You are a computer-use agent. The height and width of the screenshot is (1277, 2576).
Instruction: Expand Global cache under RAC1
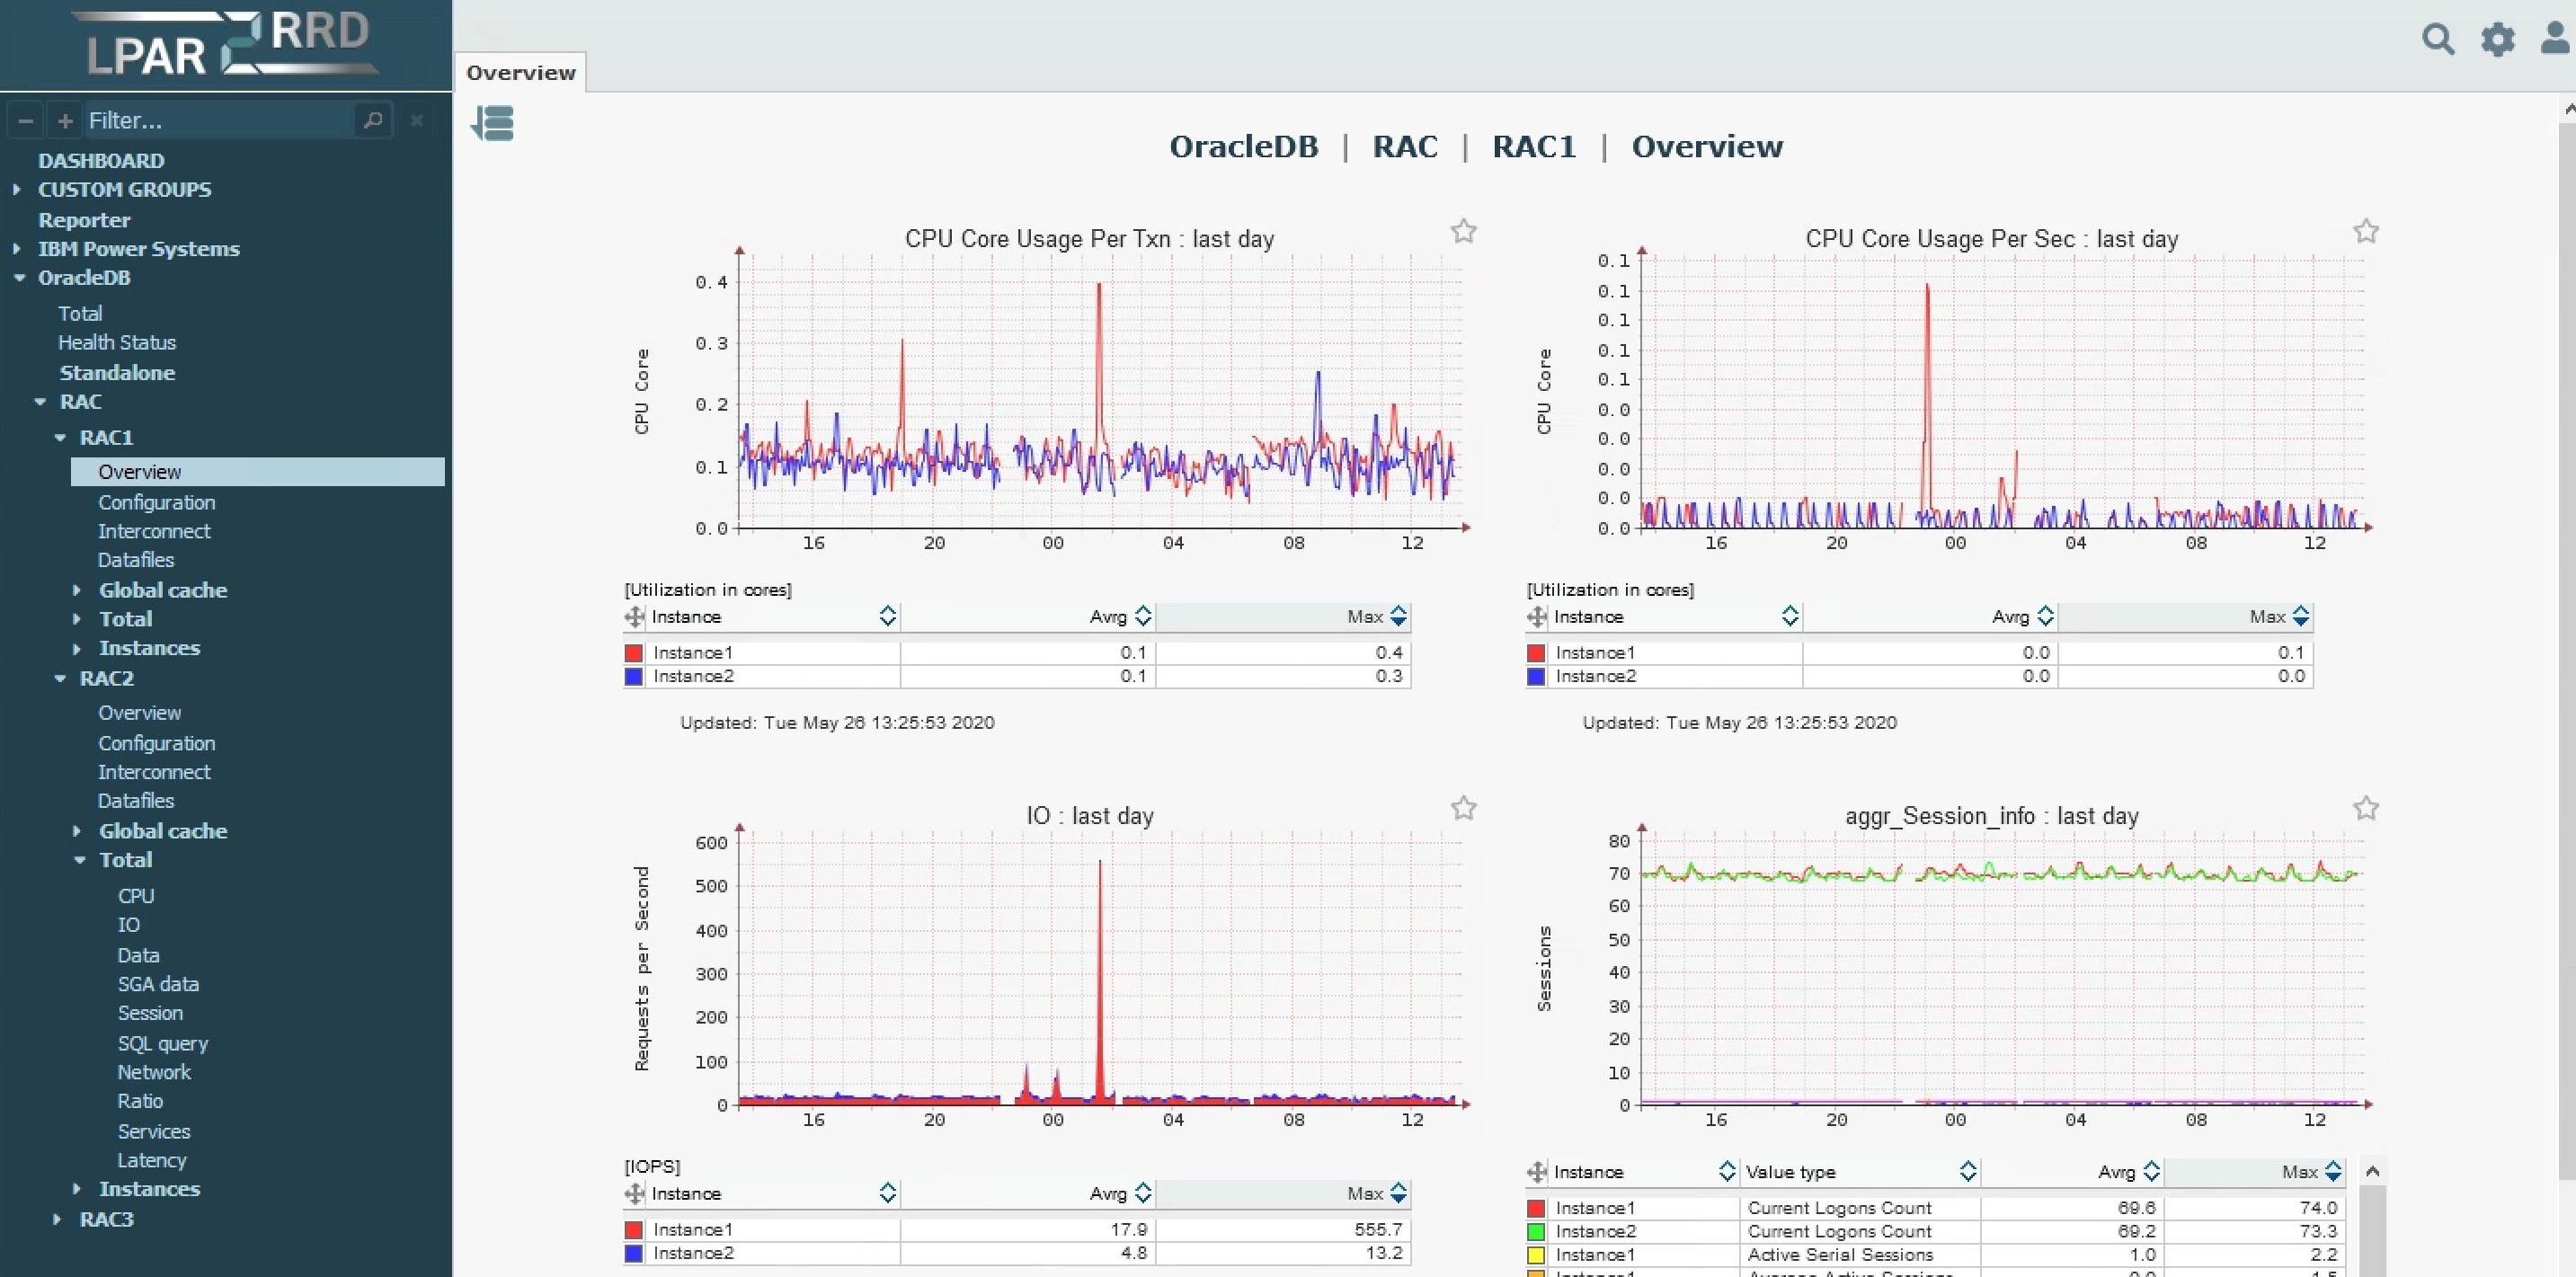coord(77,590)
